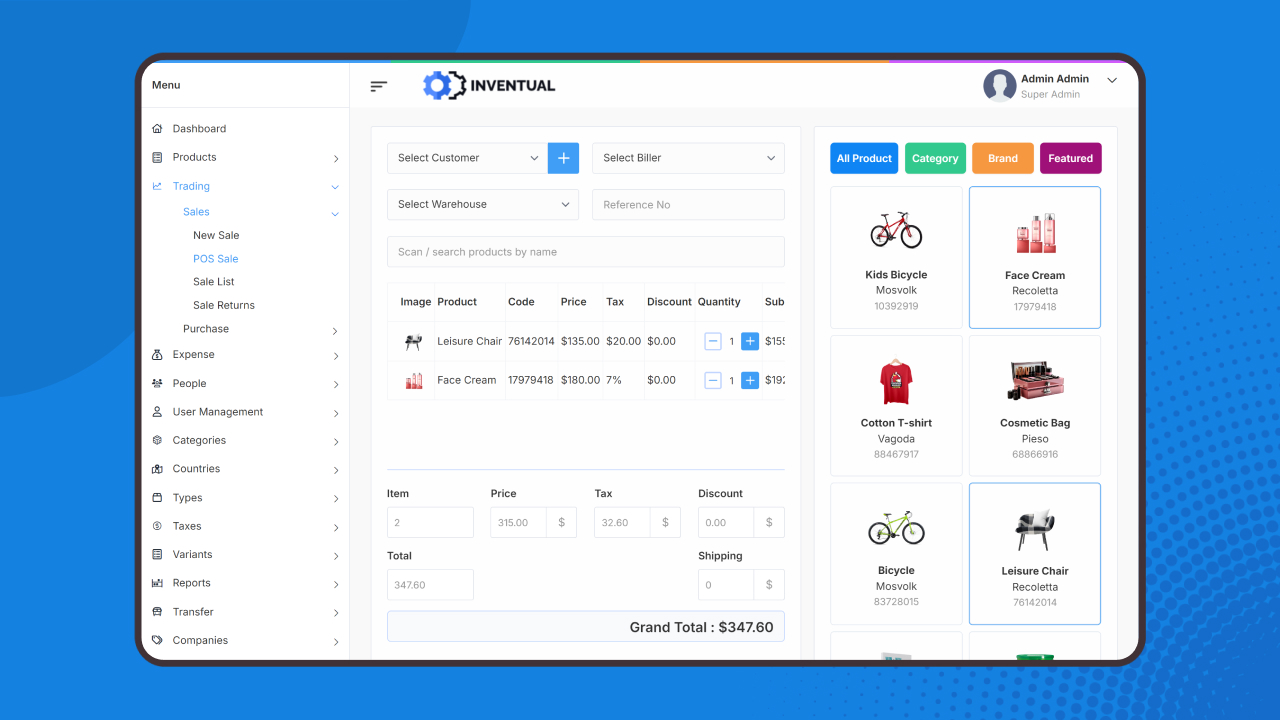1280x720 pixels.
Task: Switch to the Category filter tab
Action: (935, 158)
